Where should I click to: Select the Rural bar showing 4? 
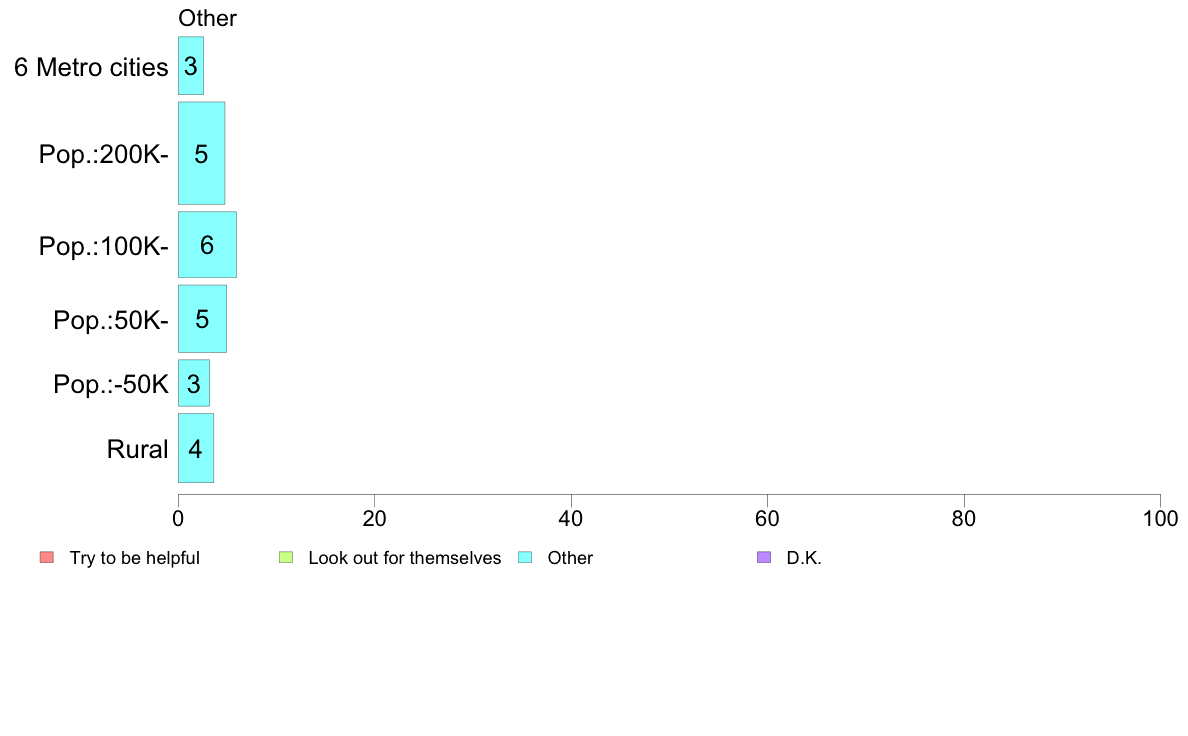click(x=196, y=448)
